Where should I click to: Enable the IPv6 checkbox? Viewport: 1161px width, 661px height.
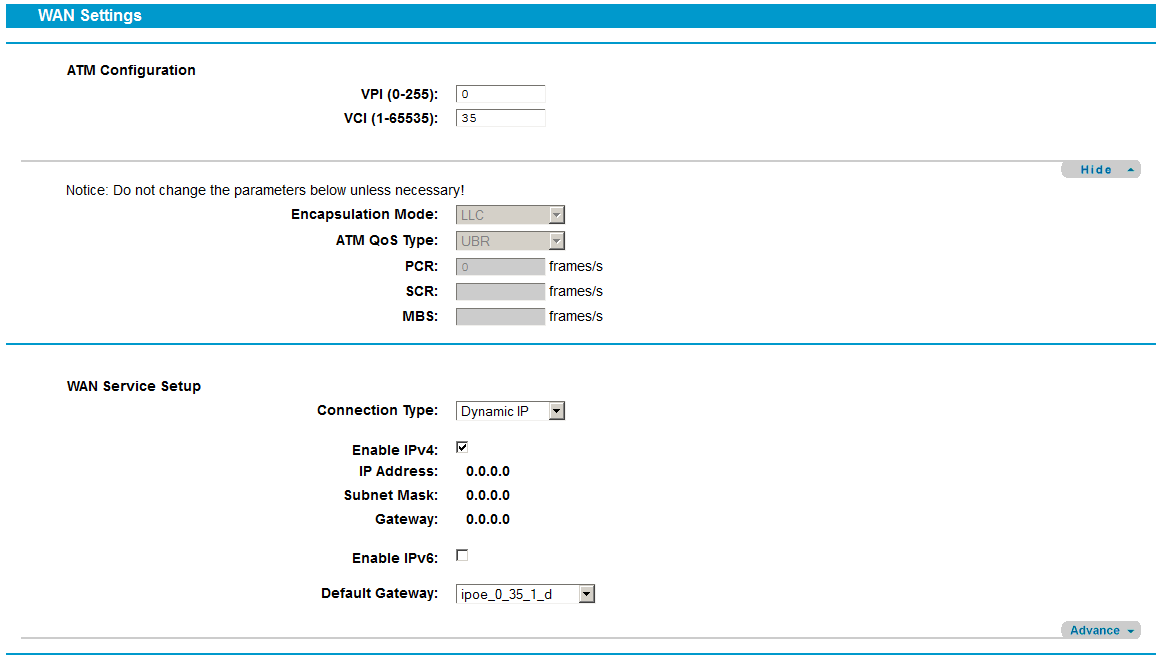coord(462,555)
